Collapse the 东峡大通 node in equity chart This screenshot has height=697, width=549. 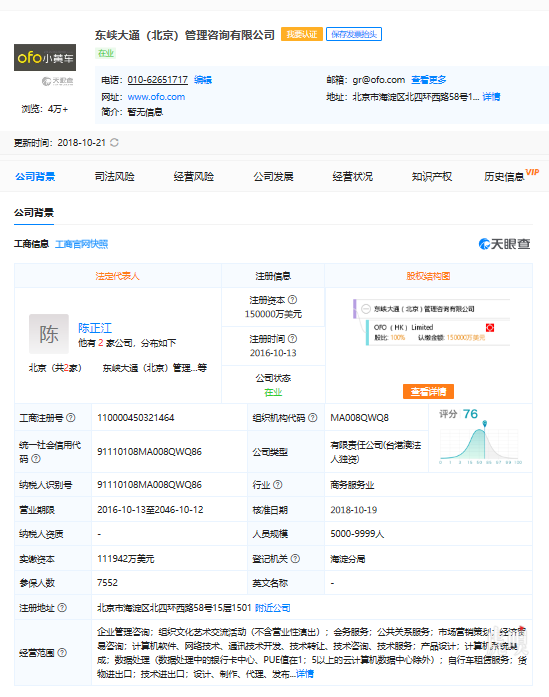(366, 308)
